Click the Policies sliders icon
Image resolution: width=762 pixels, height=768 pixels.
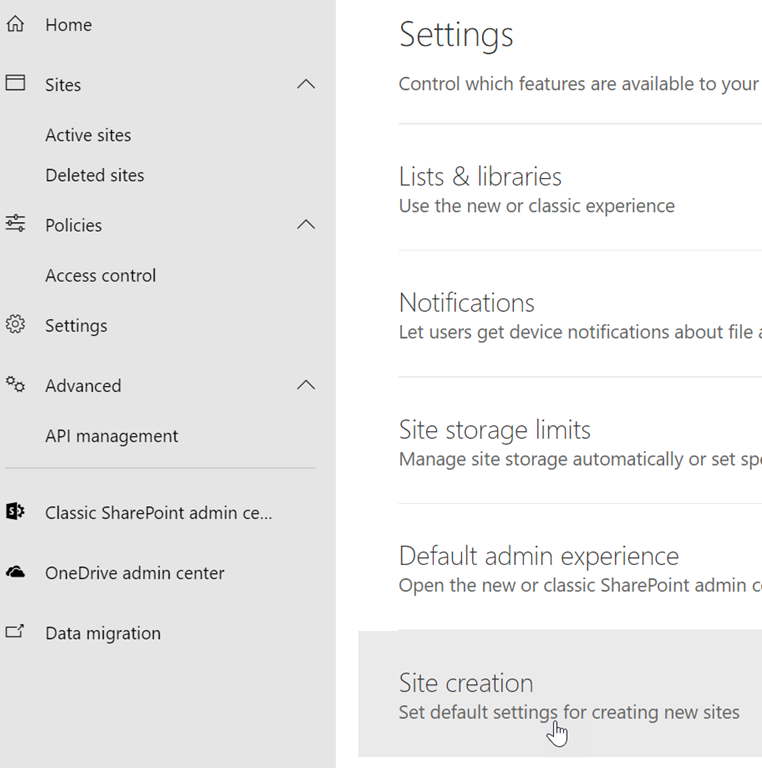[x=15, y=224]
